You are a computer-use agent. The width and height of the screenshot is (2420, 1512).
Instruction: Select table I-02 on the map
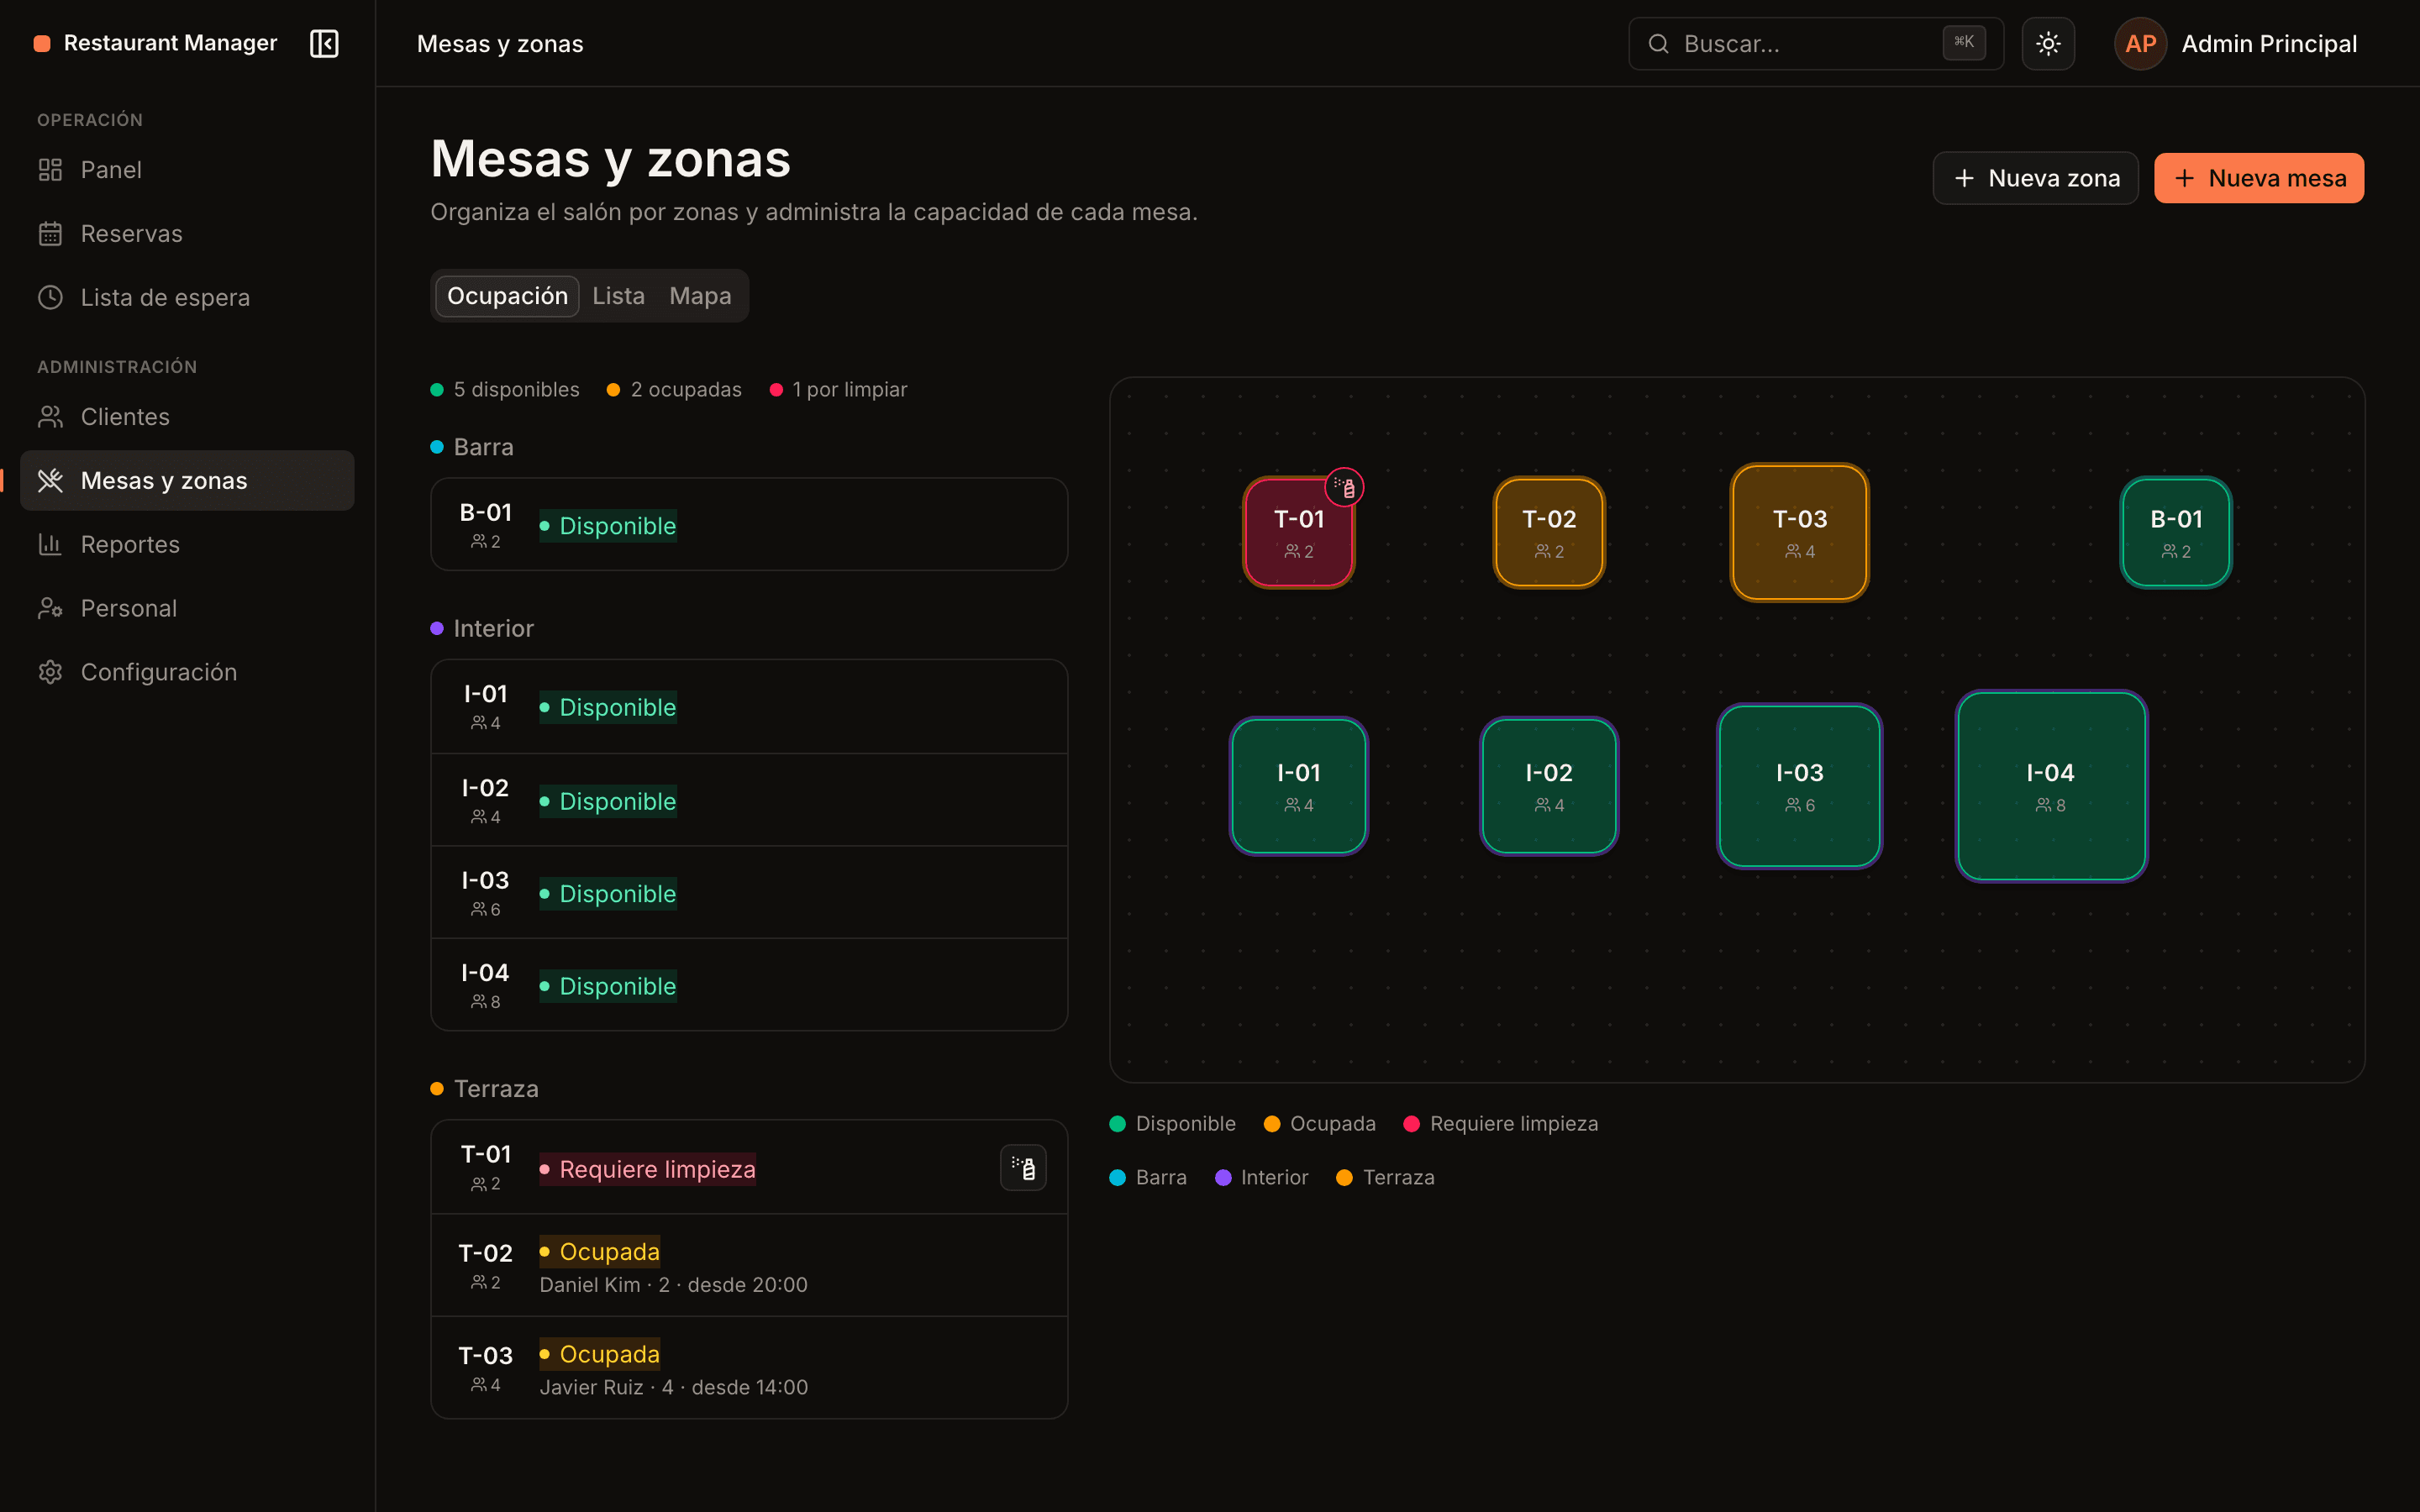(1549, 786)
